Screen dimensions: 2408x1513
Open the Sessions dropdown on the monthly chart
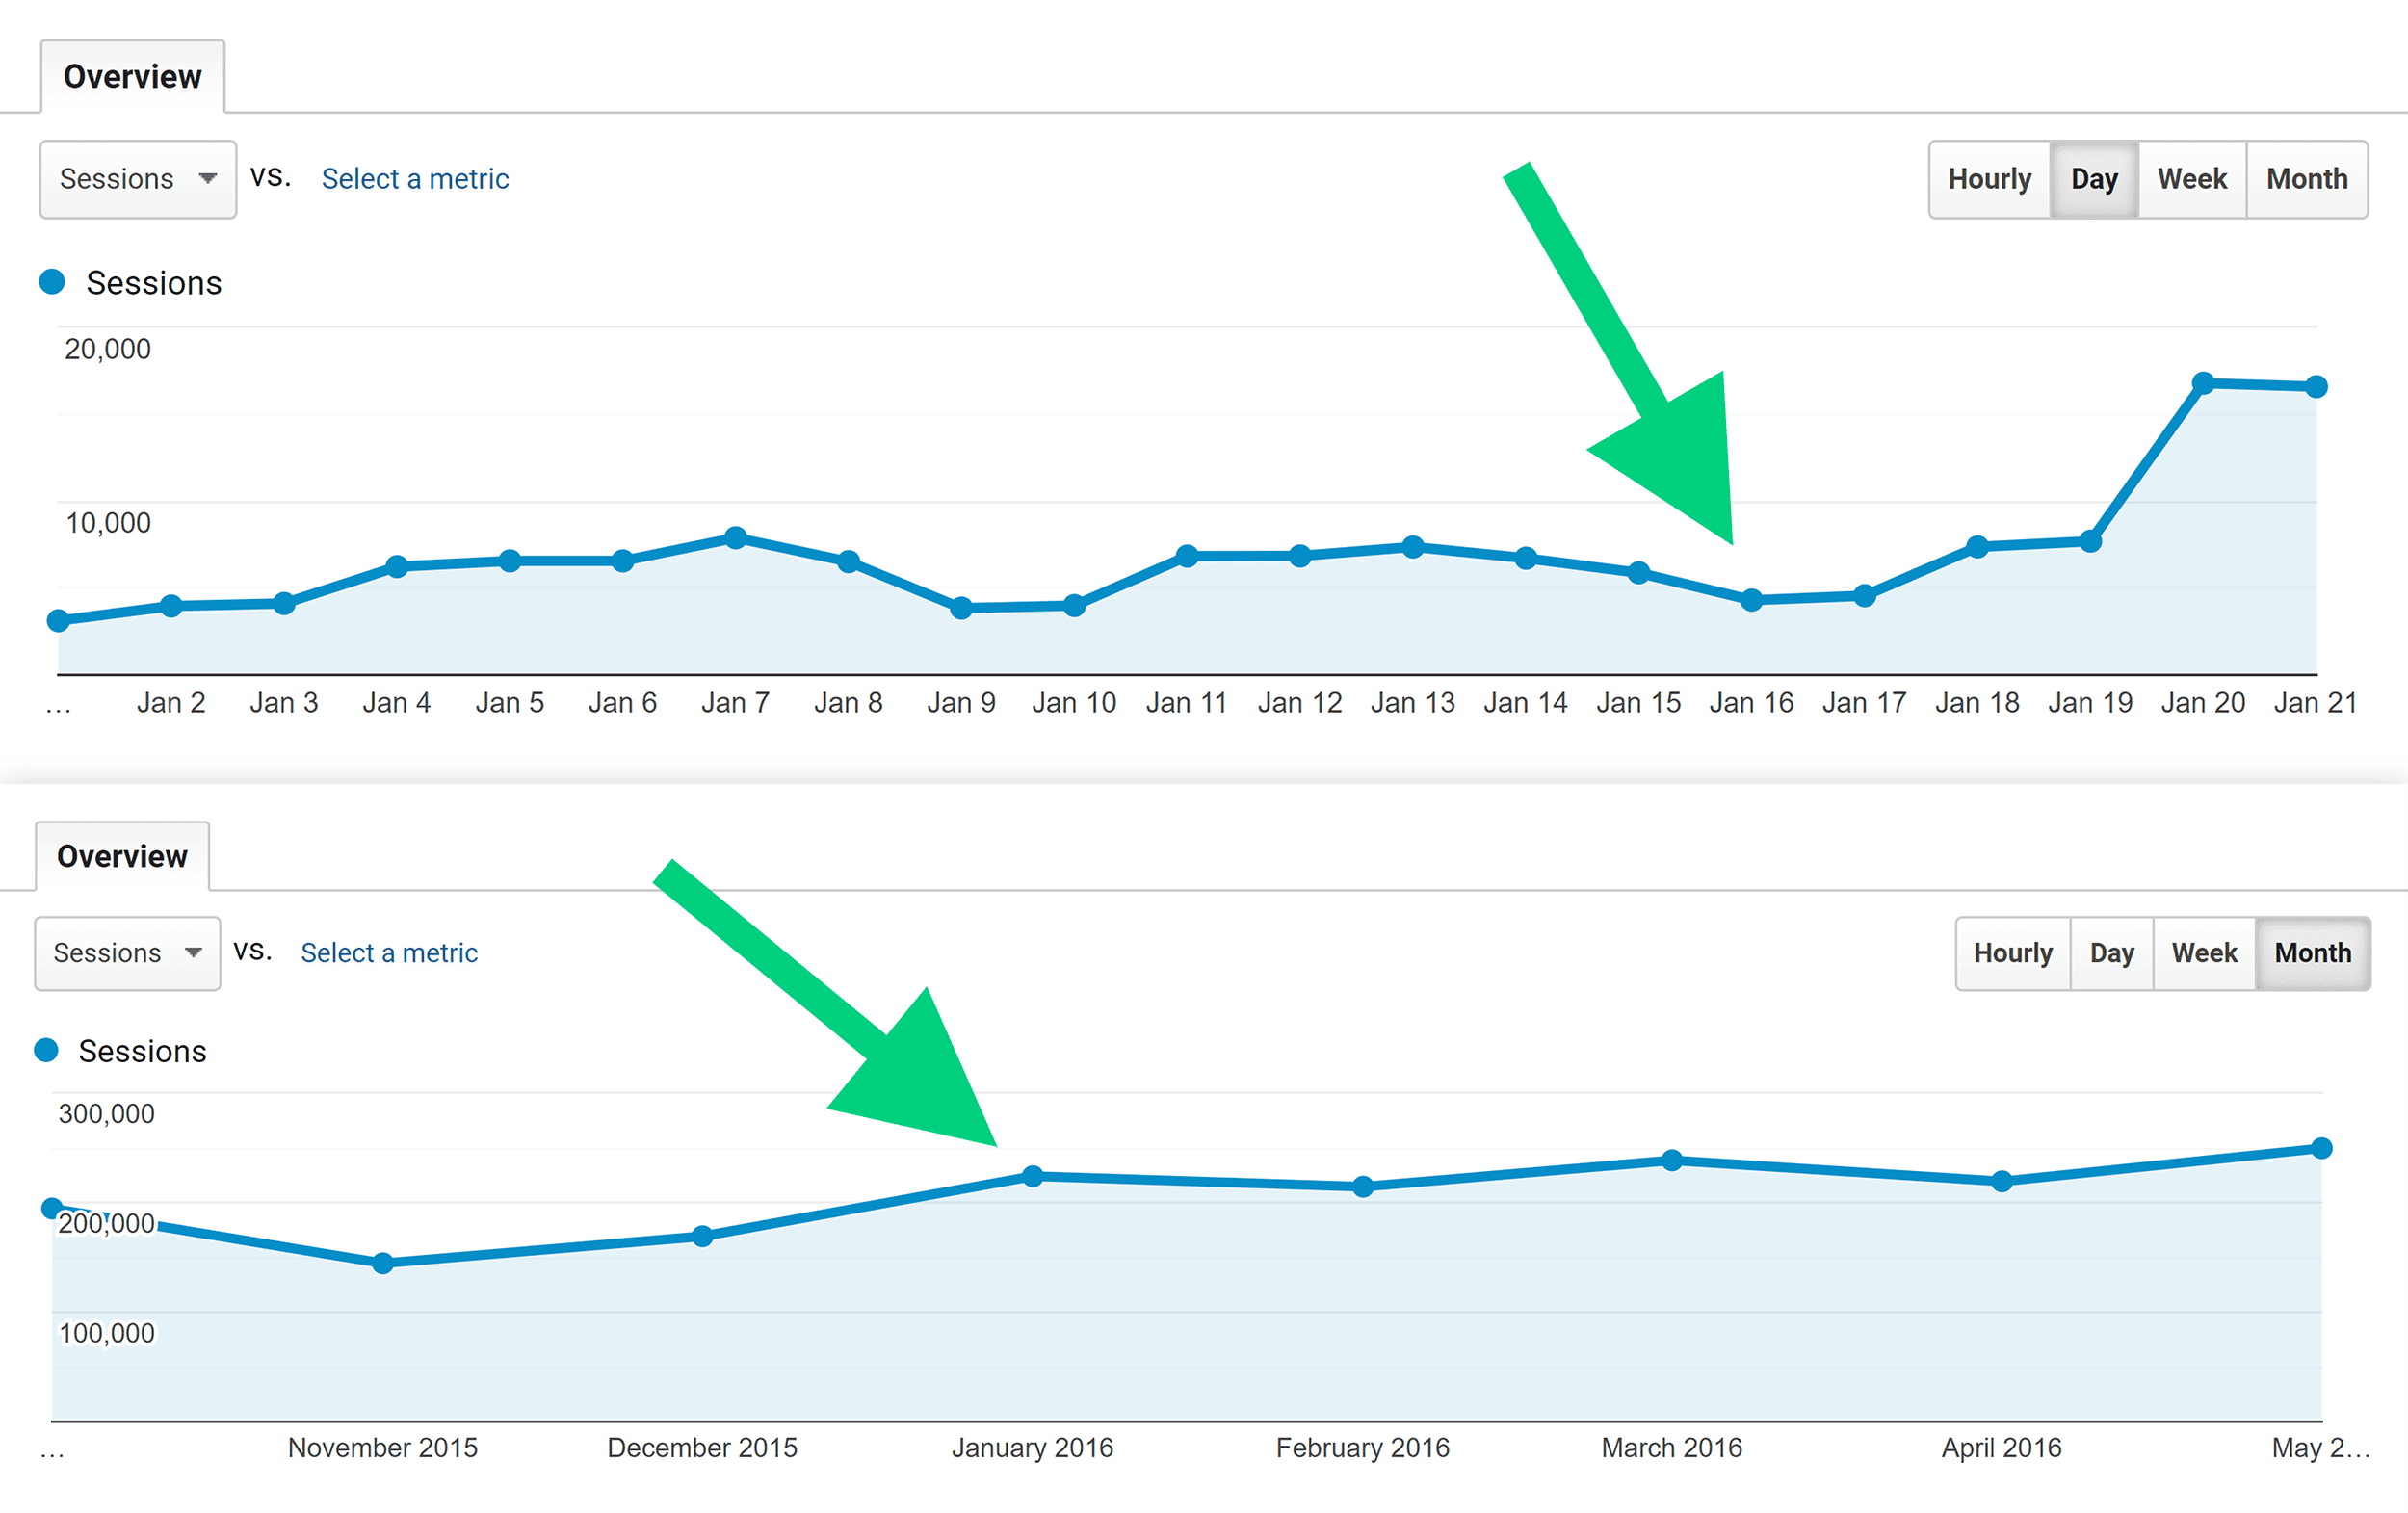pyautogui.click(x=126, y=953)
